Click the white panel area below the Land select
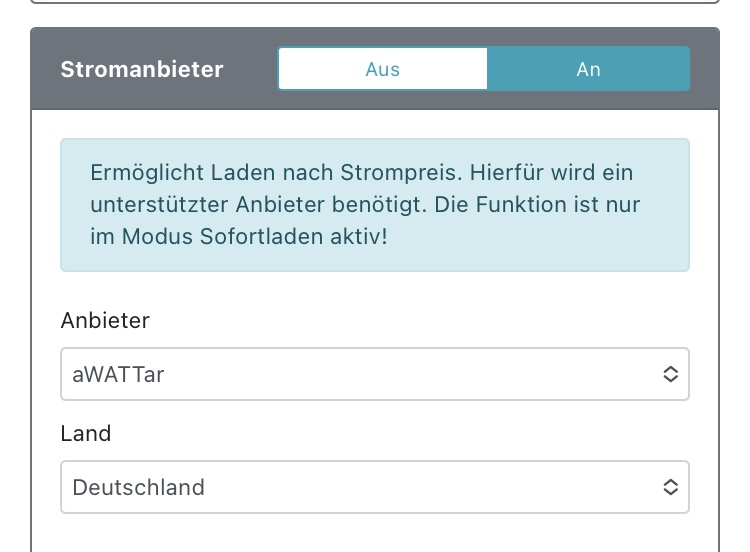750x552 pixels. pyautogui.click(x=375, y=533)
